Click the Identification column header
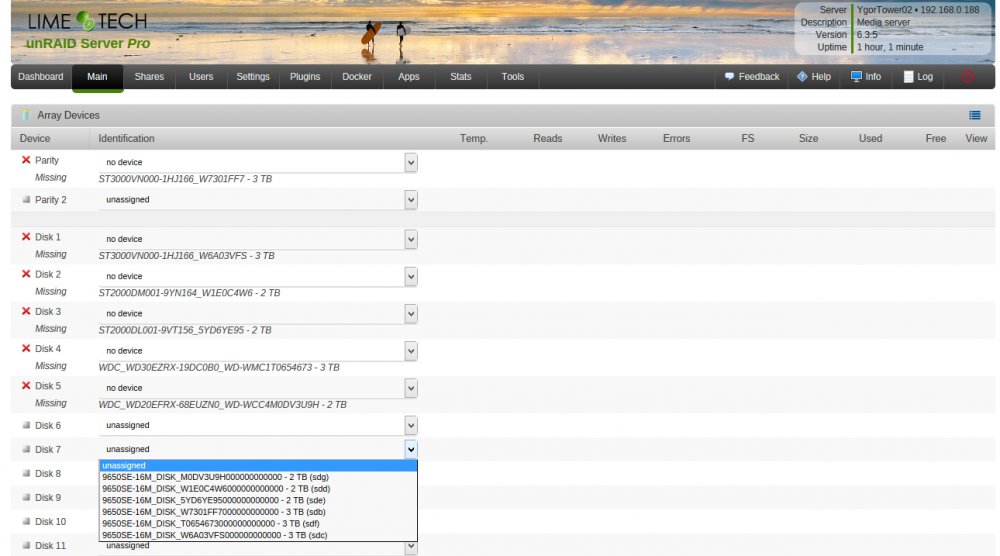1000x556 pixels. click(126, 138)
